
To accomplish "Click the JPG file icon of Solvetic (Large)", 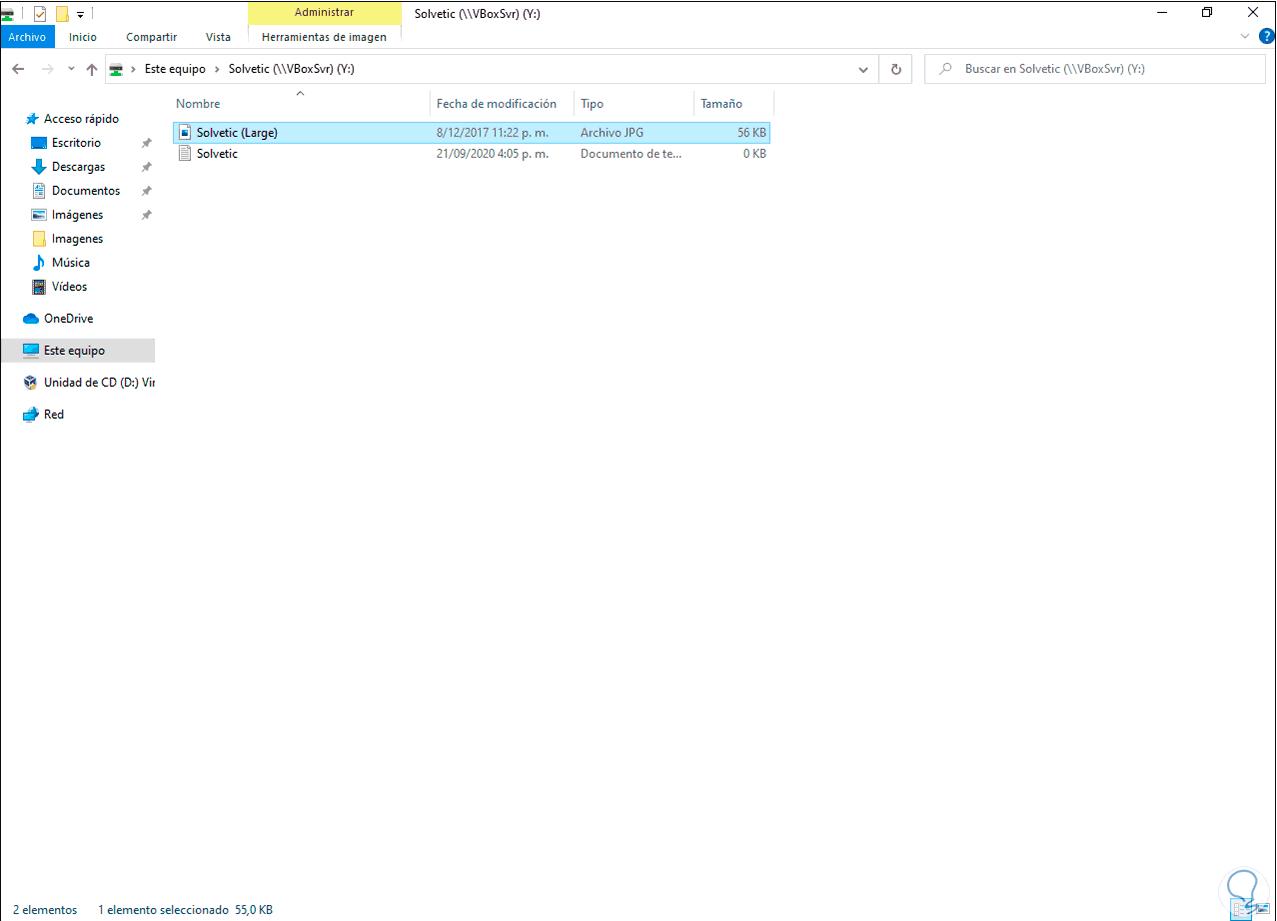I will click(184, 133).
